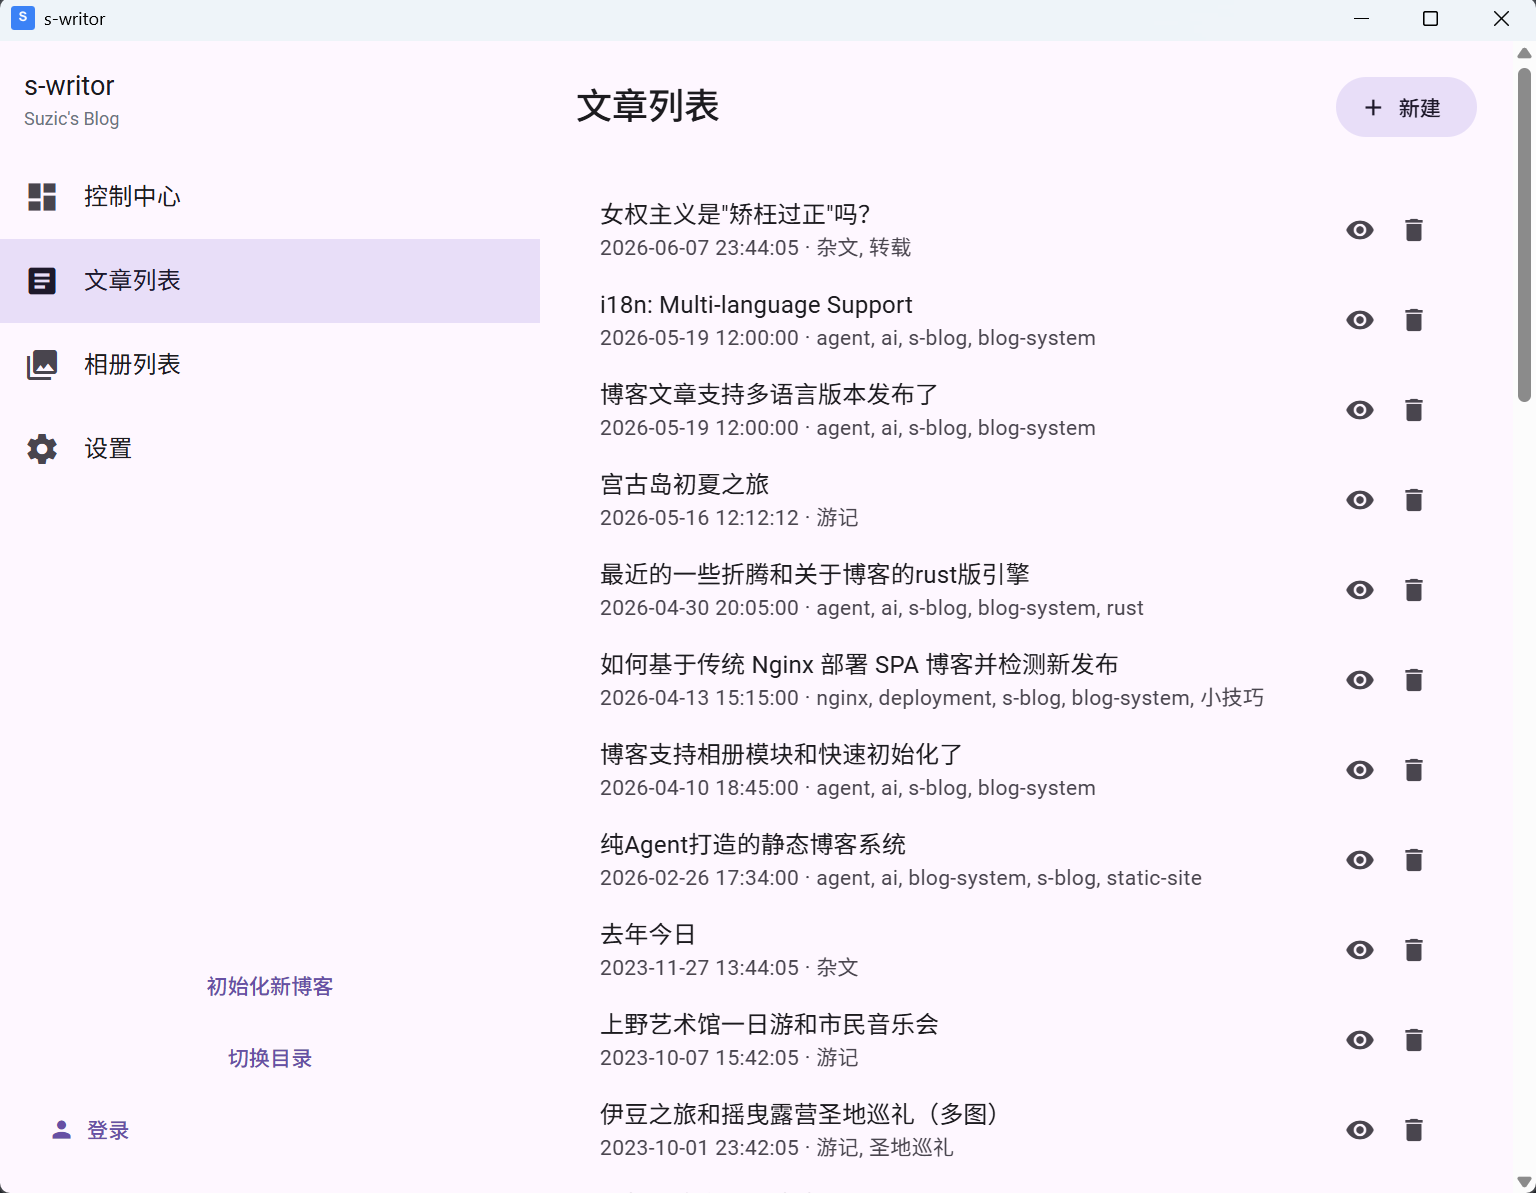Click eye icon for 上野艺术馆一日游和市民音乐会
Image resolution: width=1536 pixels, height=1193 pixels.
point(1360,1040)
